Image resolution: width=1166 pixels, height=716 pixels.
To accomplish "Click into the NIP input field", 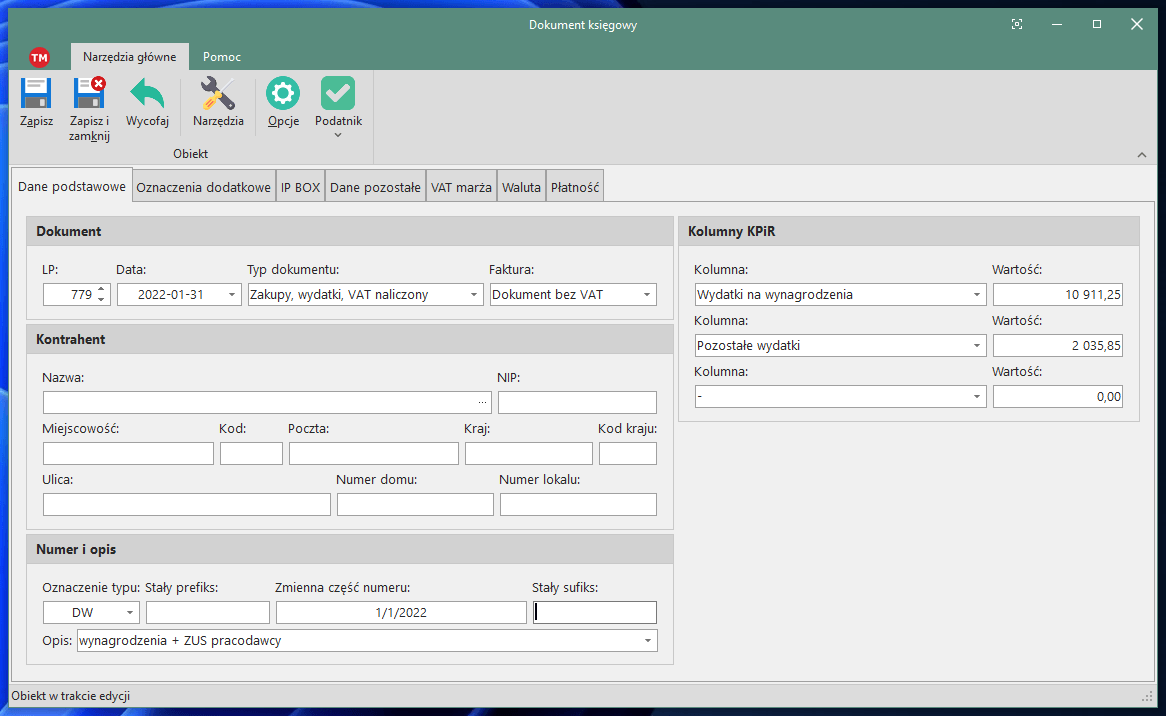I will [x=577, y=403].
